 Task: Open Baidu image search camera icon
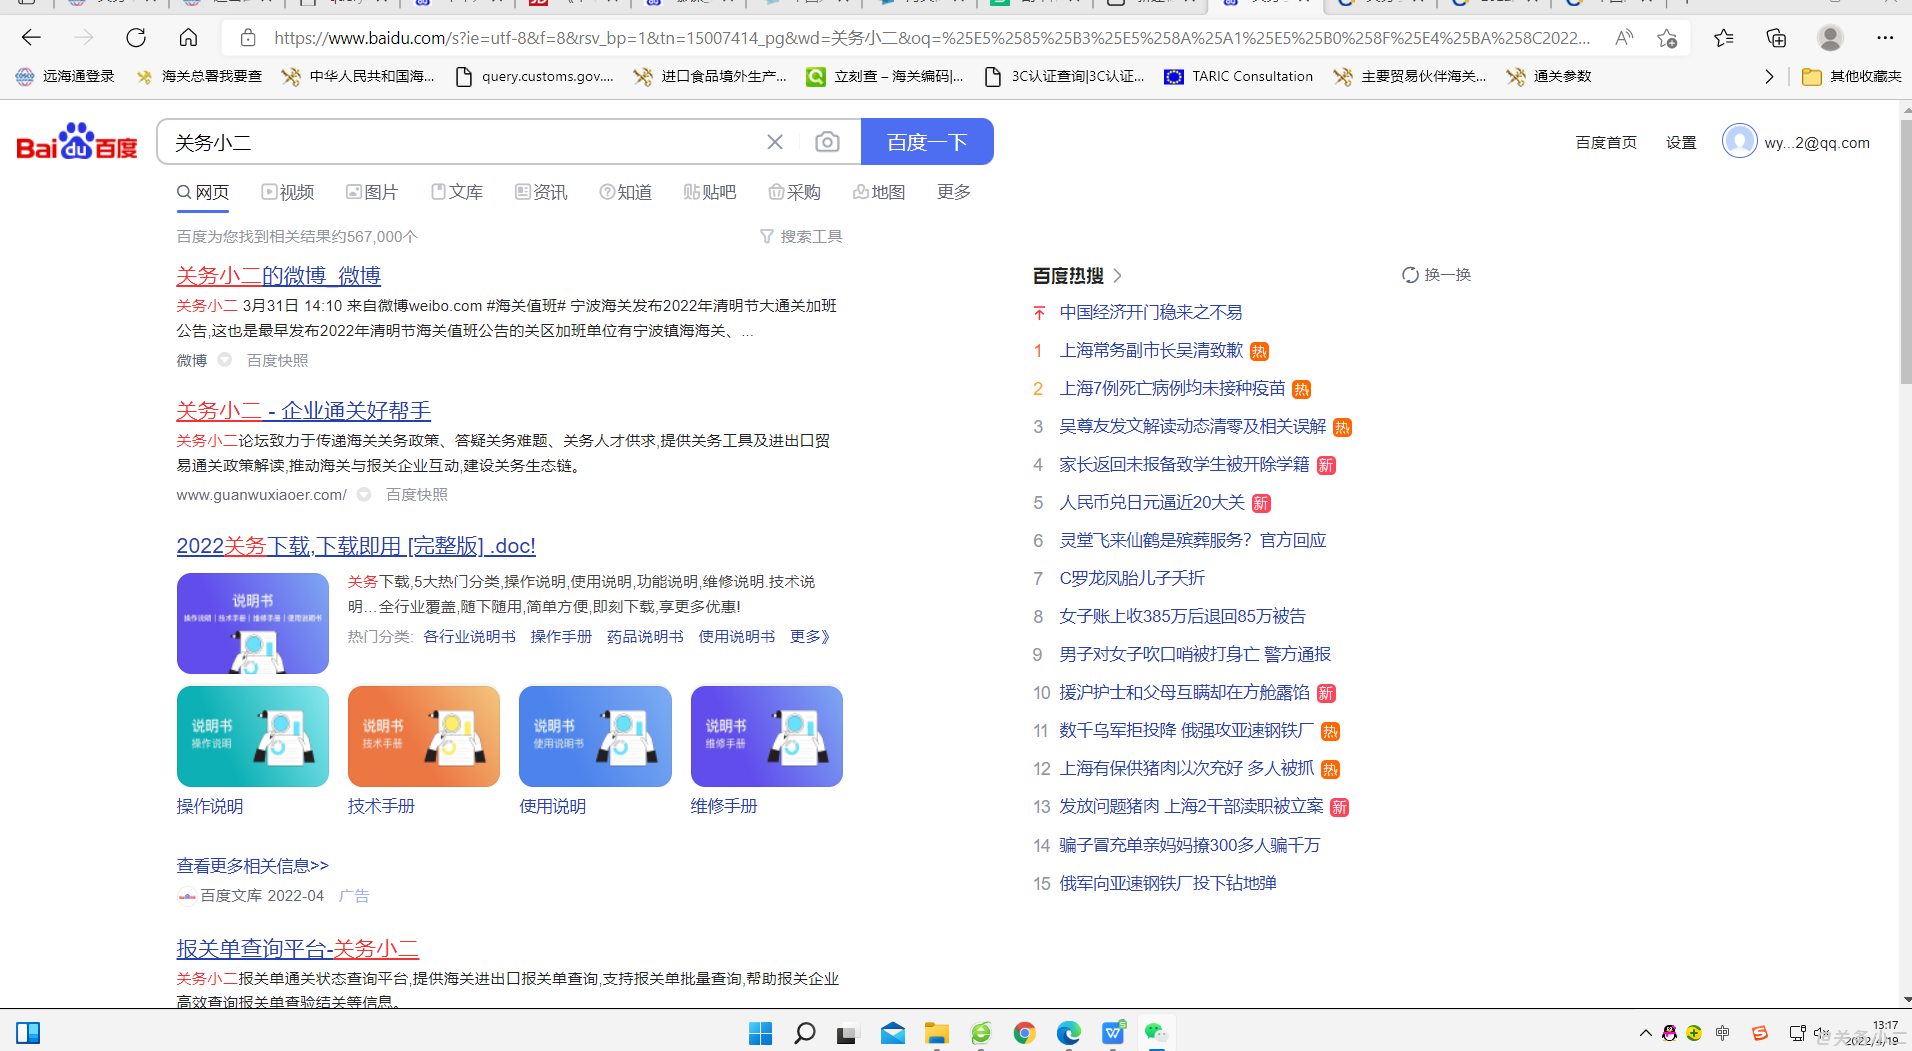click(827, 142)
